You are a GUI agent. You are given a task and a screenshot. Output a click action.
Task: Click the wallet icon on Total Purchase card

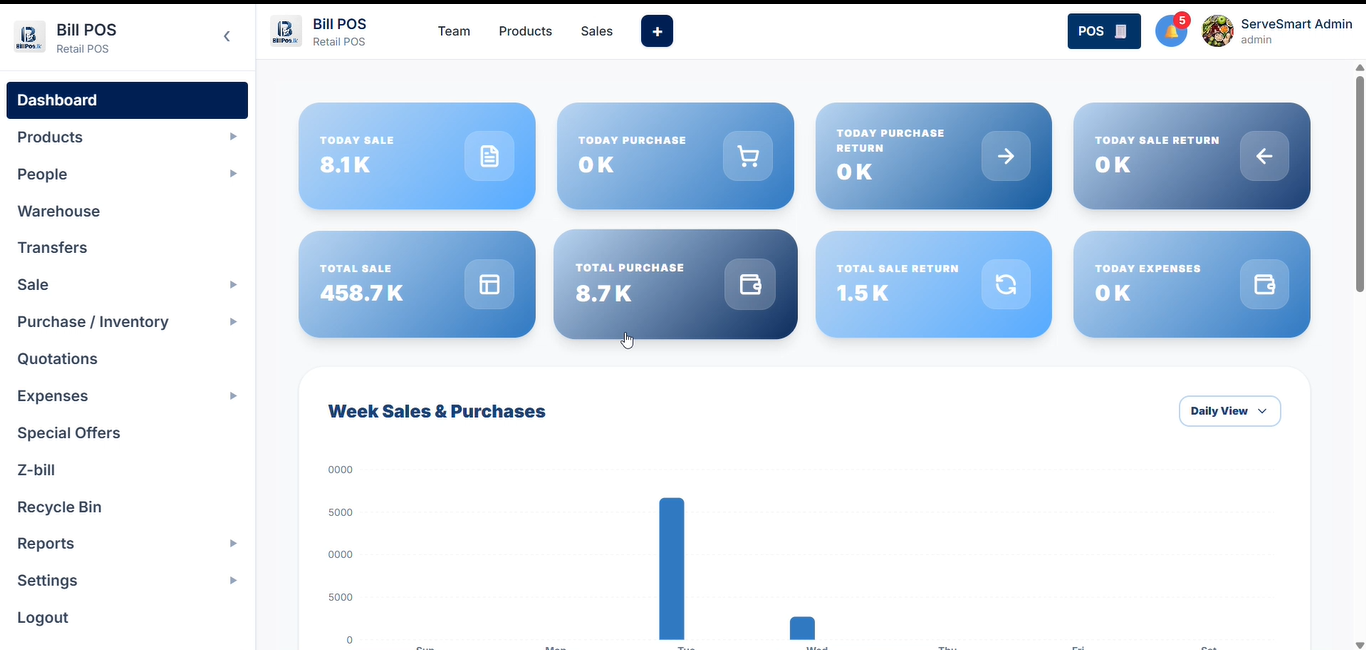(x=750, y=285)
